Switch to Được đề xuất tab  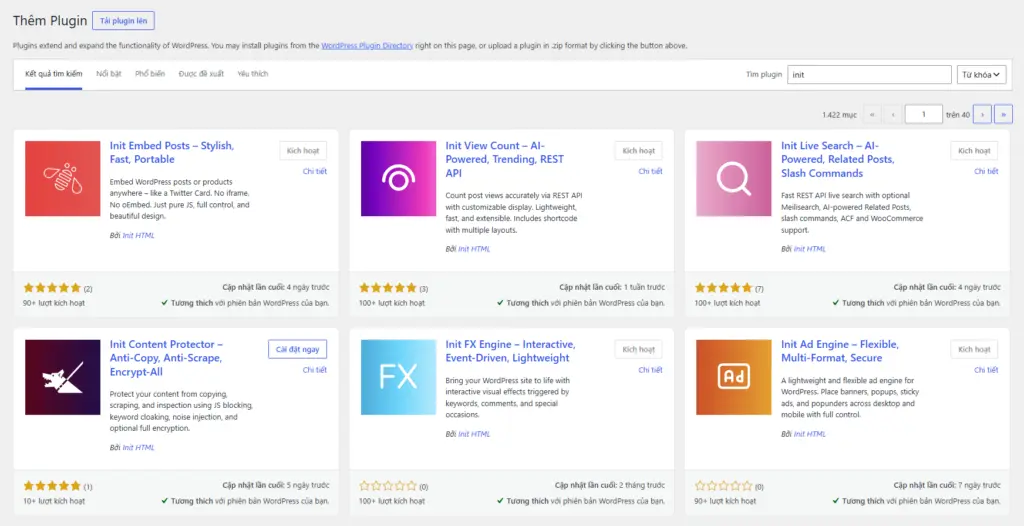pos(201,74)
